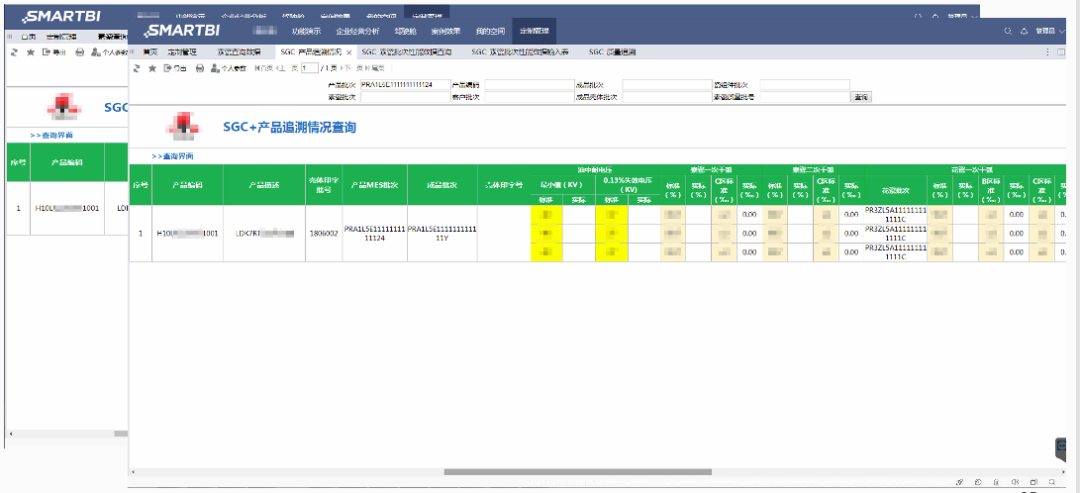
Task: Click the cell 1806002 in the table
Action: [324, 233]
